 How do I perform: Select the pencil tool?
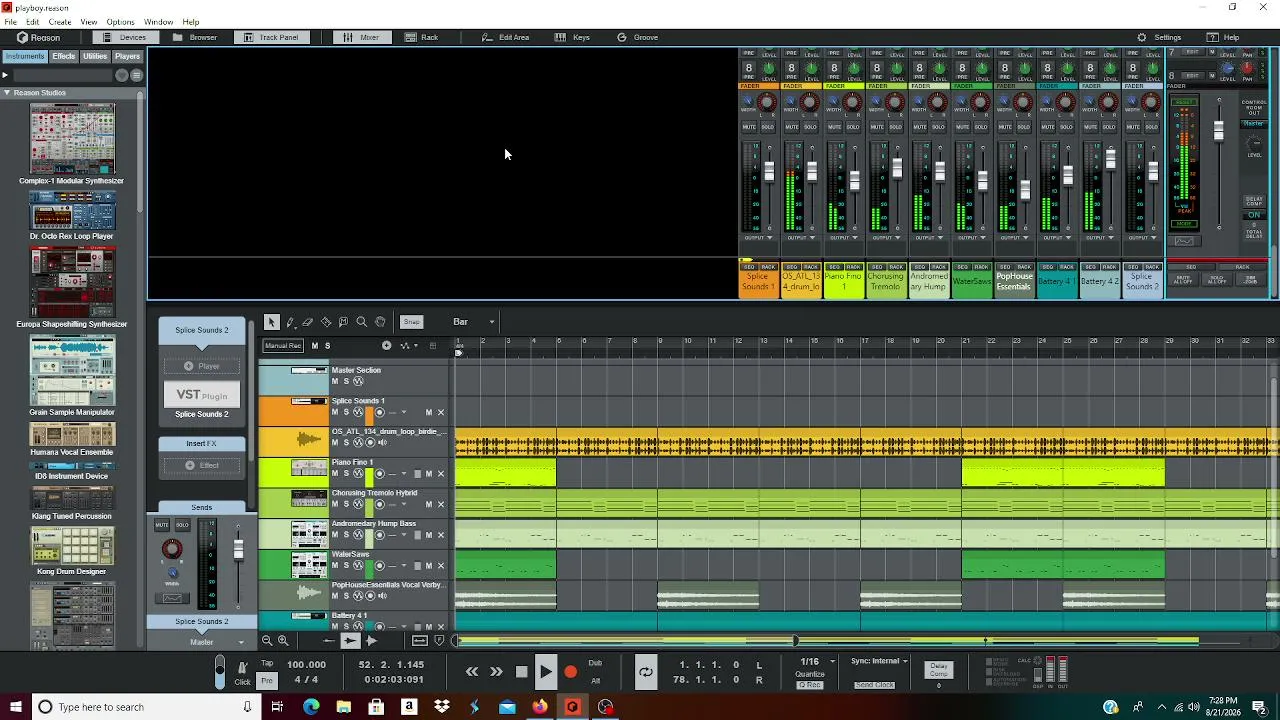[290, 322]
